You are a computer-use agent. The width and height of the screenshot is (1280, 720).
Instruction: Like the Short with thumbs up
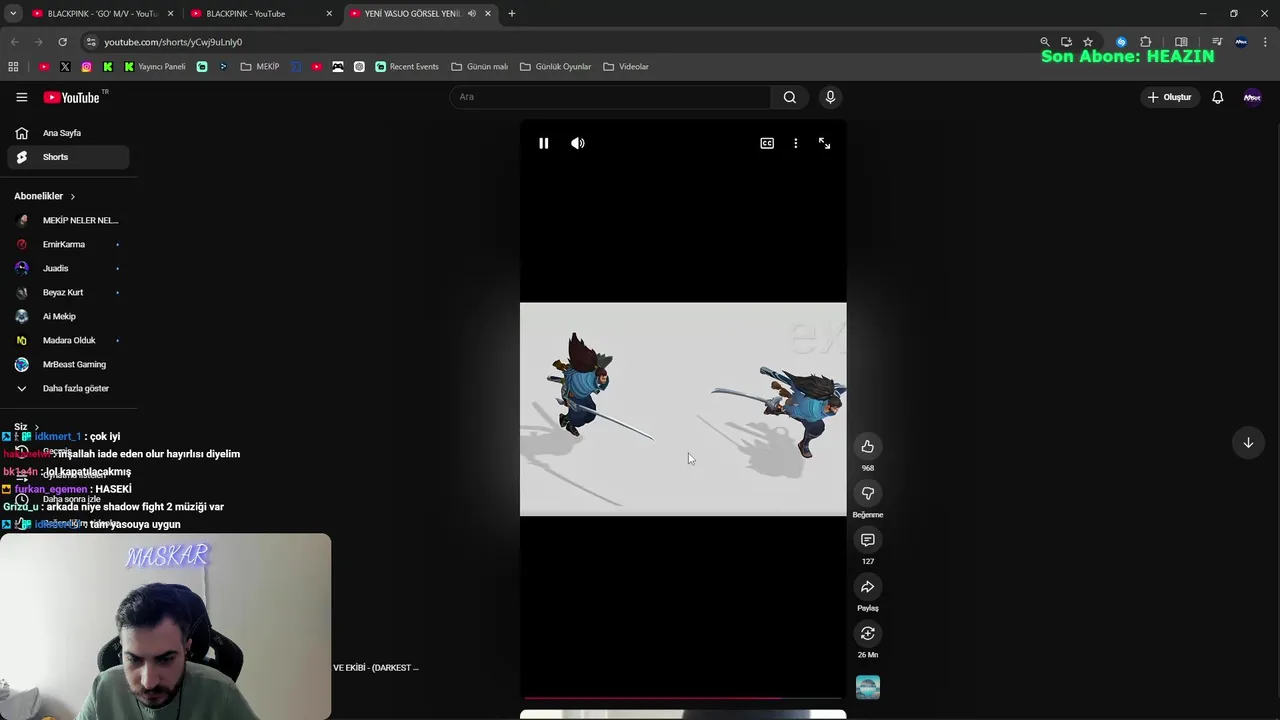[x=868, y=446]
